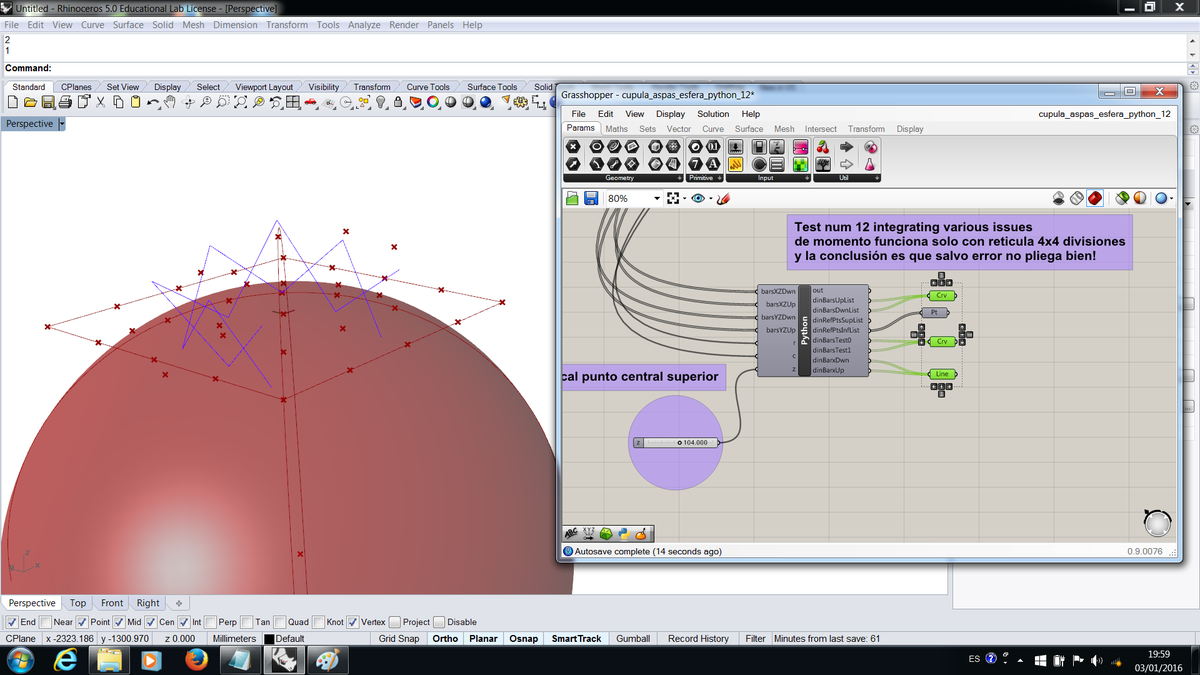The width and height of the screenshot is (1200, 675).
Task: Click the Paste clipboard icon in Rhino toolbar
Action: 135,102
